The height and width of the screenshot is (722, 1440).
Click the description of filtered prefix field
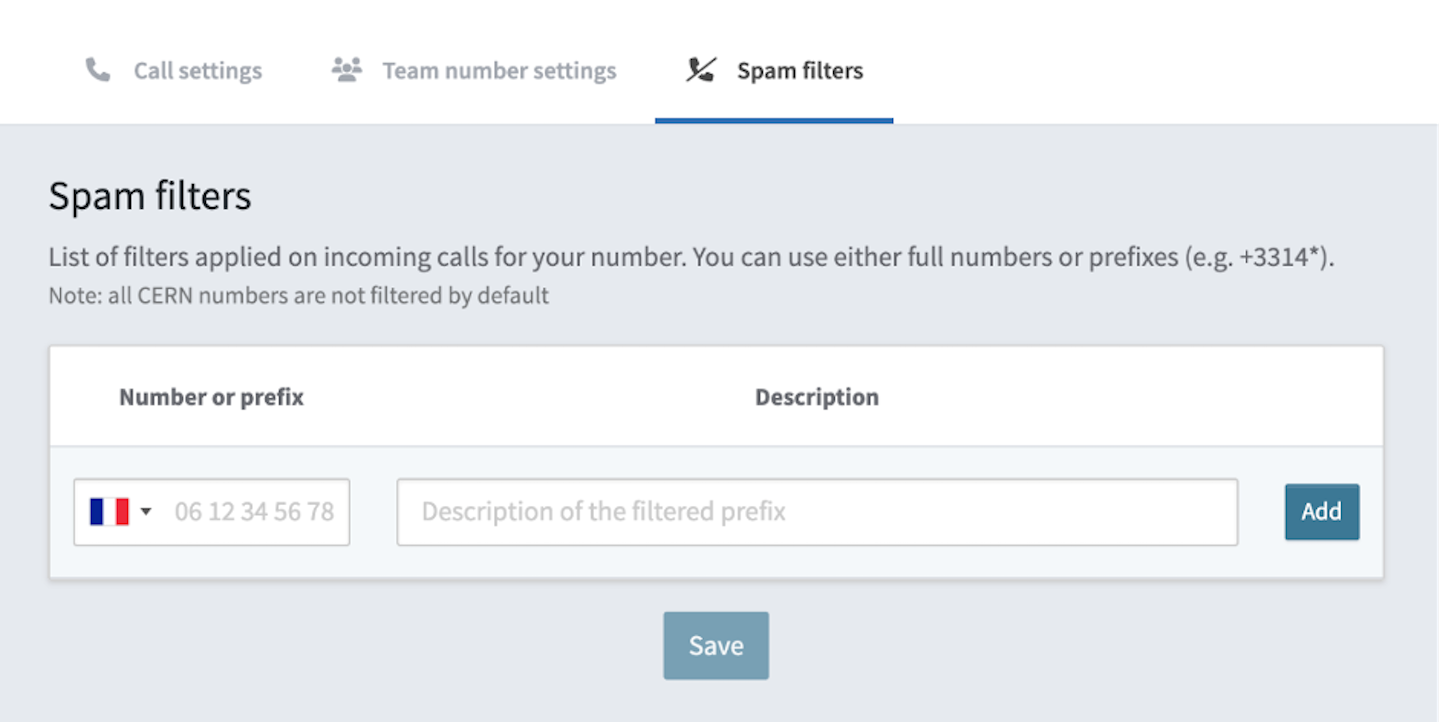point(817,511)
